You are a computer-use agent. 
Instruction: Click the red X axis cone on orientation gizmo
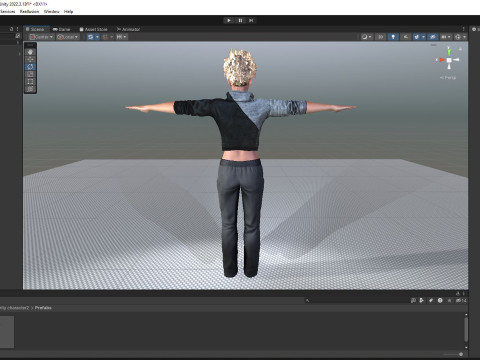(441, 60)
